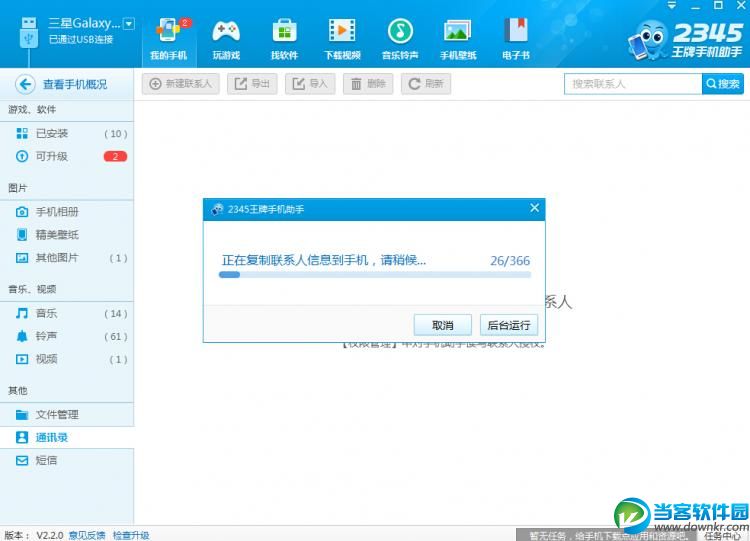
Task: Click the red badge showing 2 upgrades
Action: (115, 156)
